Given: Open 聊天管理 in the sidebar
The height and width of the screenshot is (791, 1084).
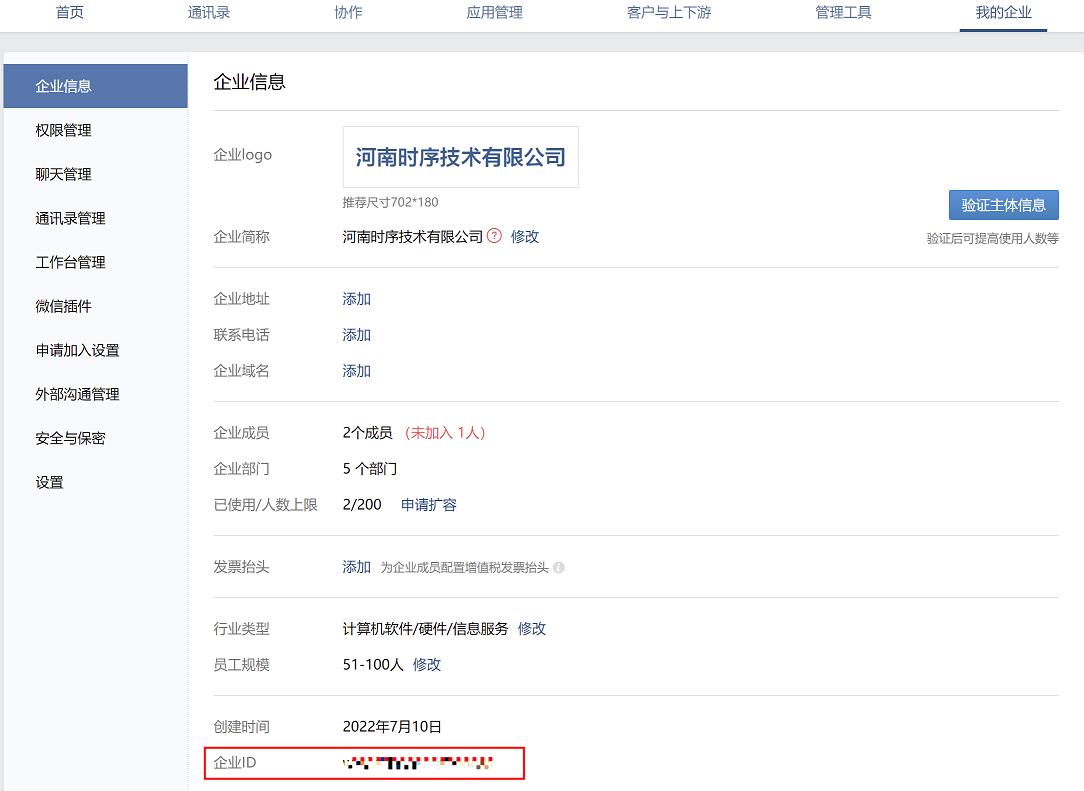Looking at the screenshot, I should [x=63, y=174].
